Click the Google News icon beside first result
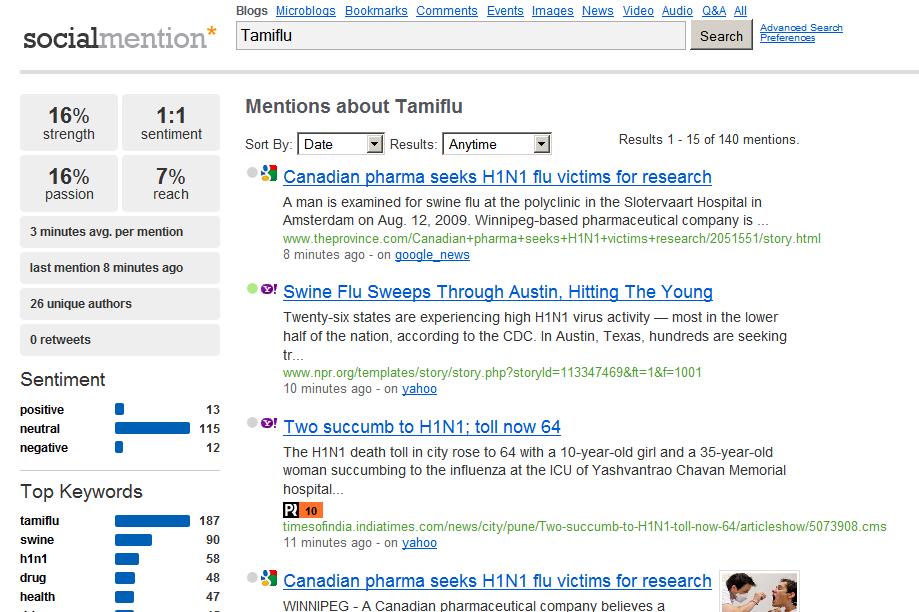This screenshot has width=919, height=612. (269, 173)
